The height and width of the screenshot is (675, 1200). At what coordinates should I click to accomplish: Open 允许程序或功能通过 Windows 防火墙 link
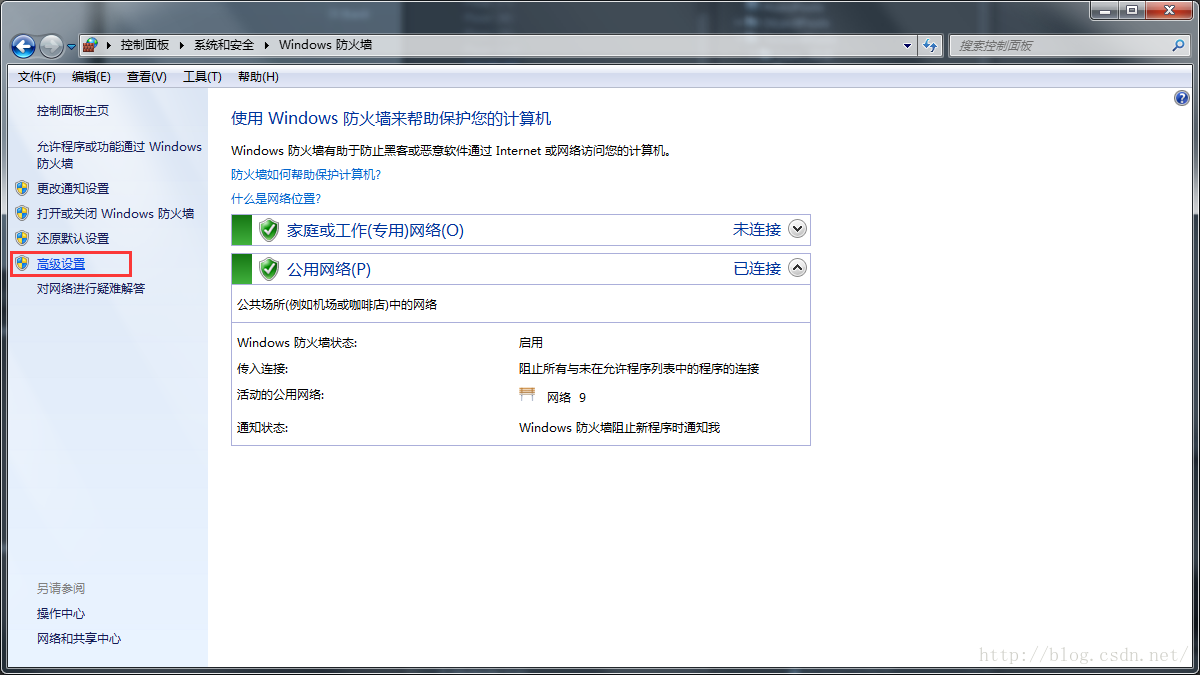pyautogui.click(x=119, y=155)
